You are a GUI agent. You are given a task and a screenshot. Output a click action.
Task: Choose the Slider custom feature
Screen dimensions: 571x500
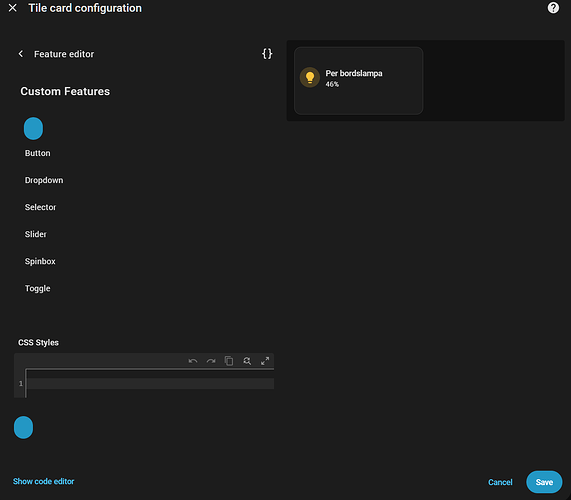pos(36,234)
